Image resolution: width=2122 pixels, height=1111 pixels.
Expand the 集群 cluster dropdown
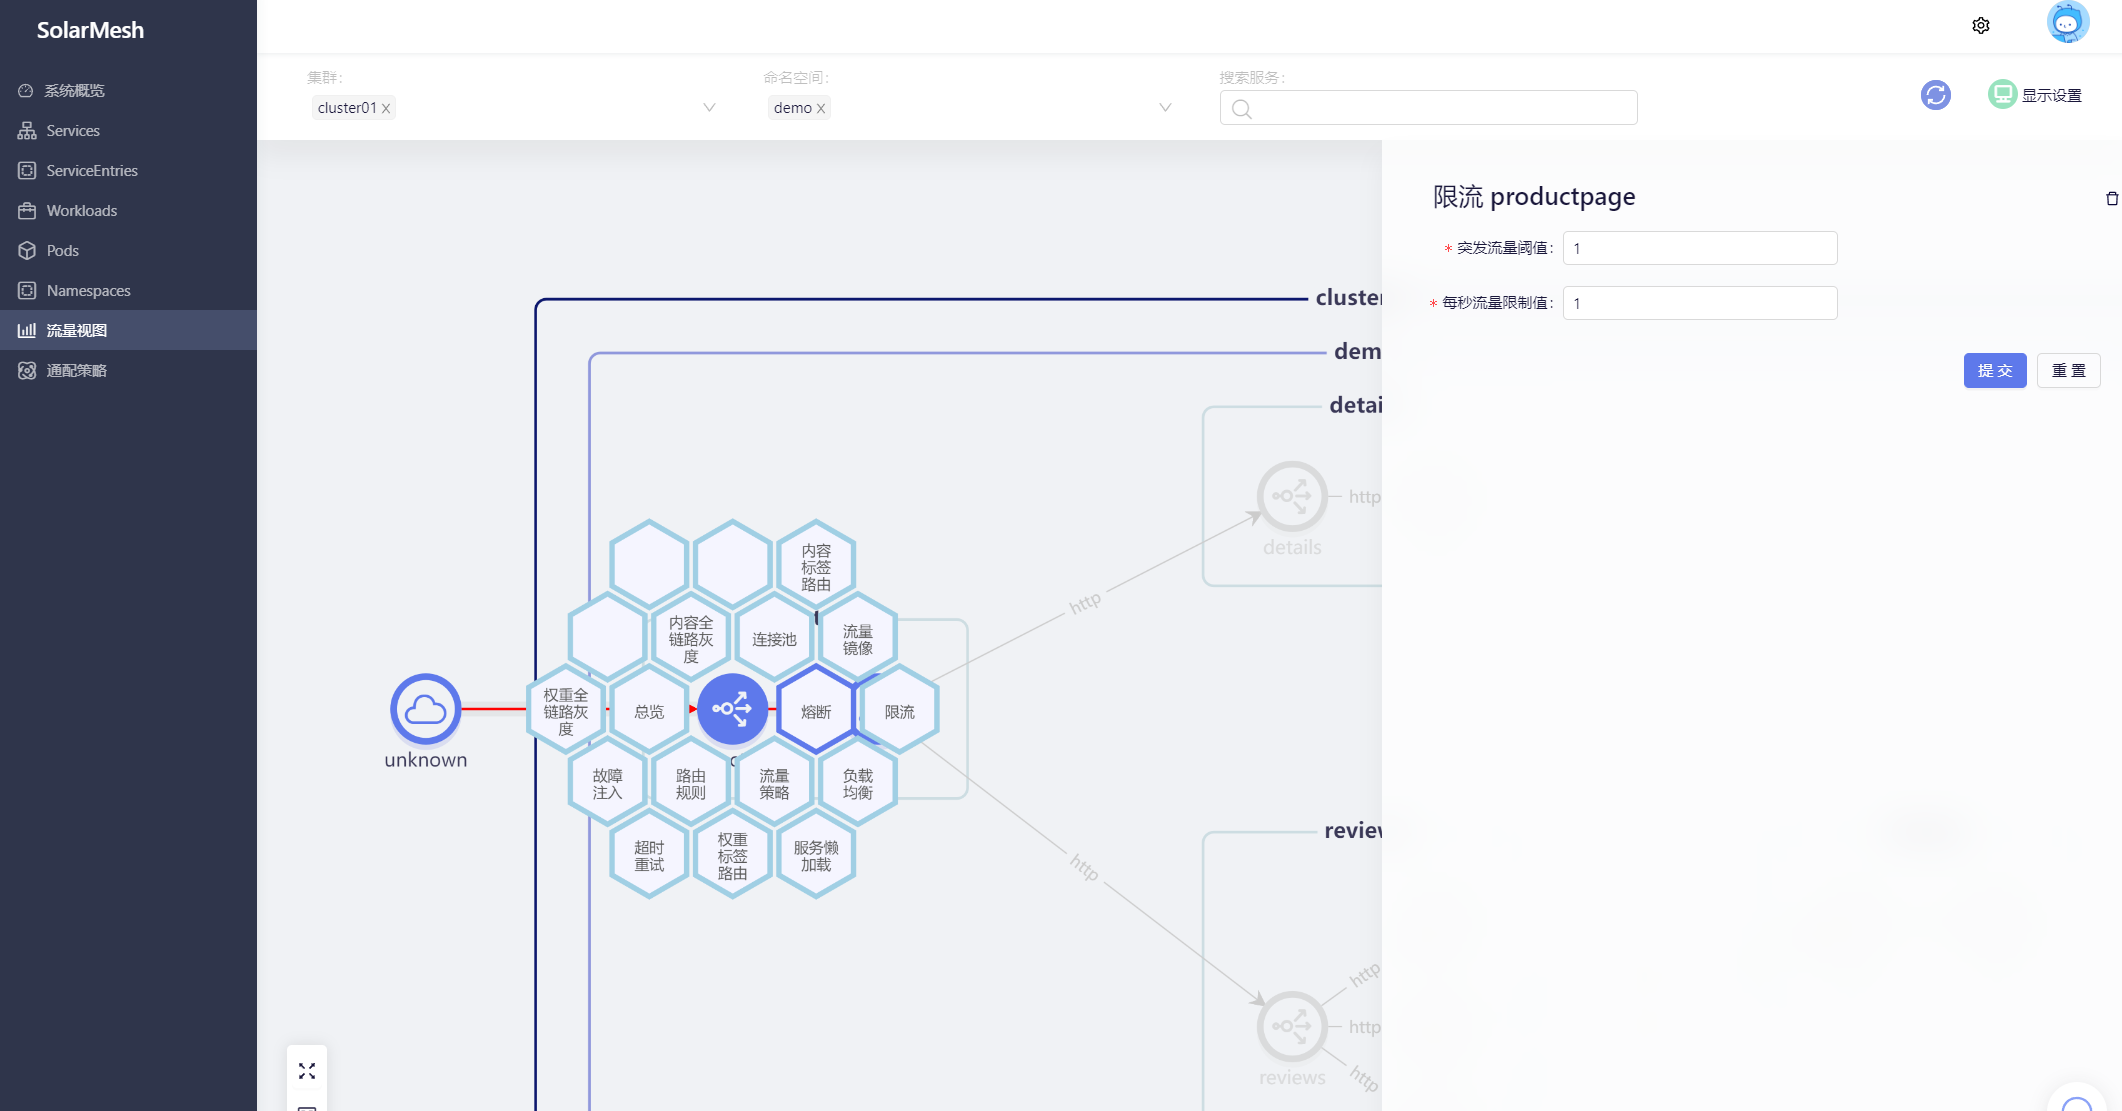(x=709, y=107)
